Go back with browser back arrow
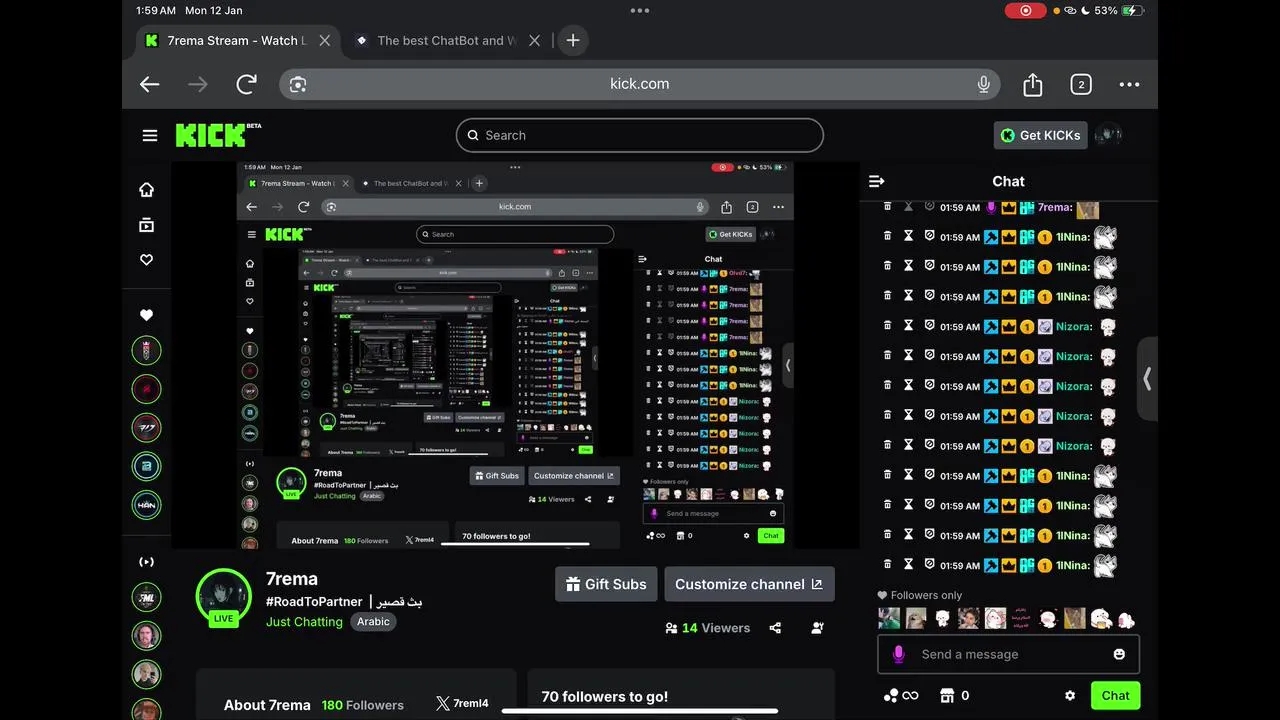Viewport: 1280px width, 720px height. (150, 84)
